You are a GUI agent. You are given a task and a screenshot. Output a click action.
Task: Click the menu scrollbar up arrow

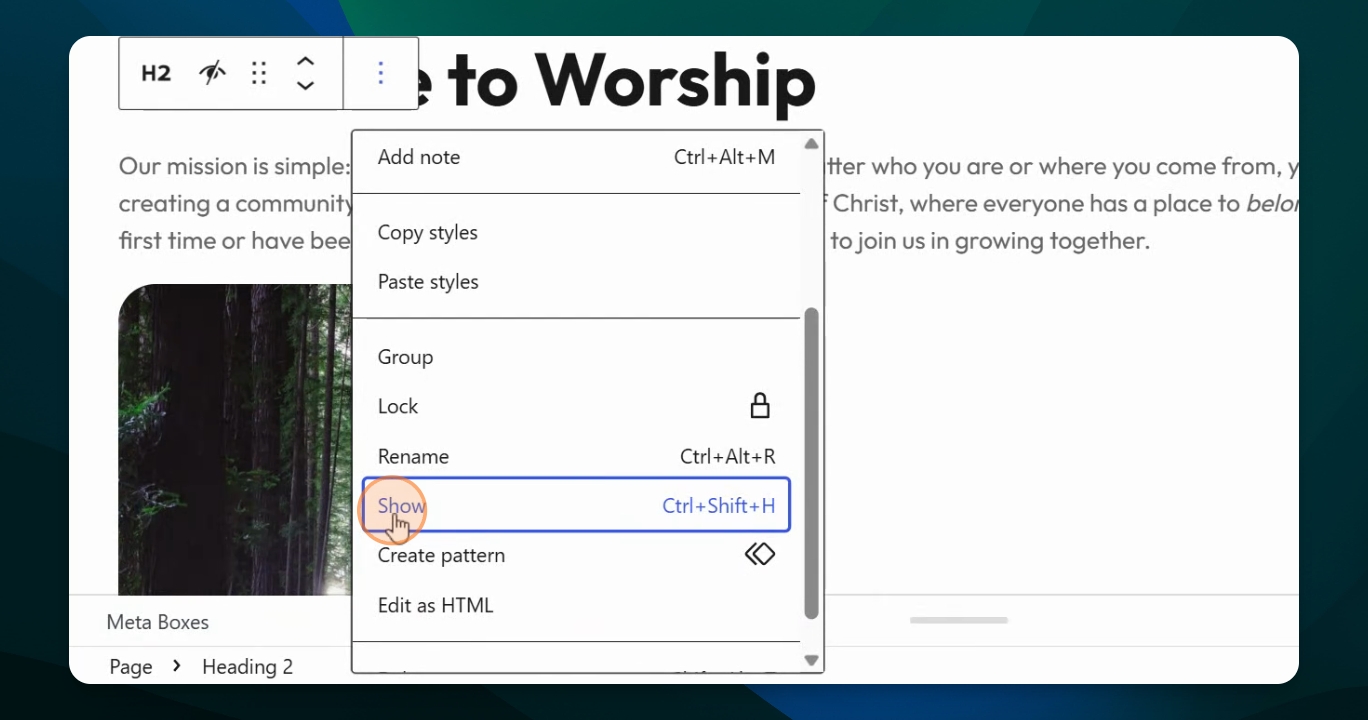(x=811, y=144)
